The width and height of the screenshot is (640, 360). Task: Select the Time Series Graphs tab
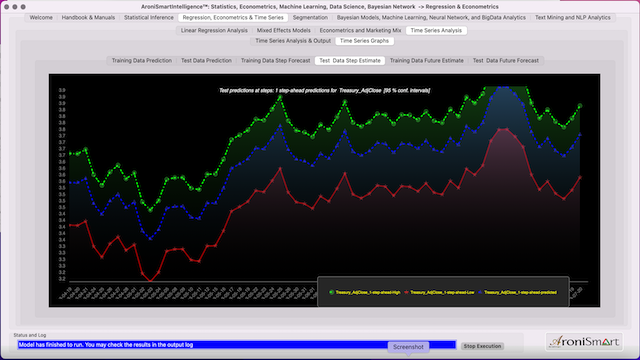pyautogui.click(x=364, y=41)
